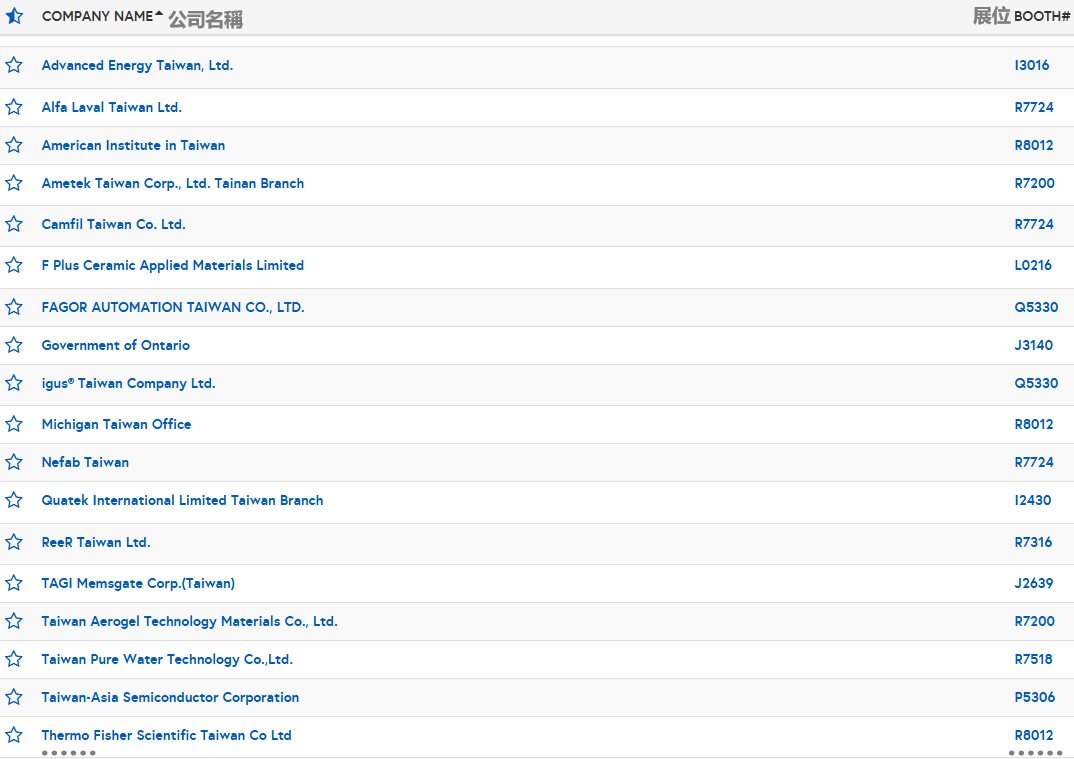Go to Taiwan Aerogel booth R7200
1074x759 pixels.
pyautogui.click(x=1034, y=621)
